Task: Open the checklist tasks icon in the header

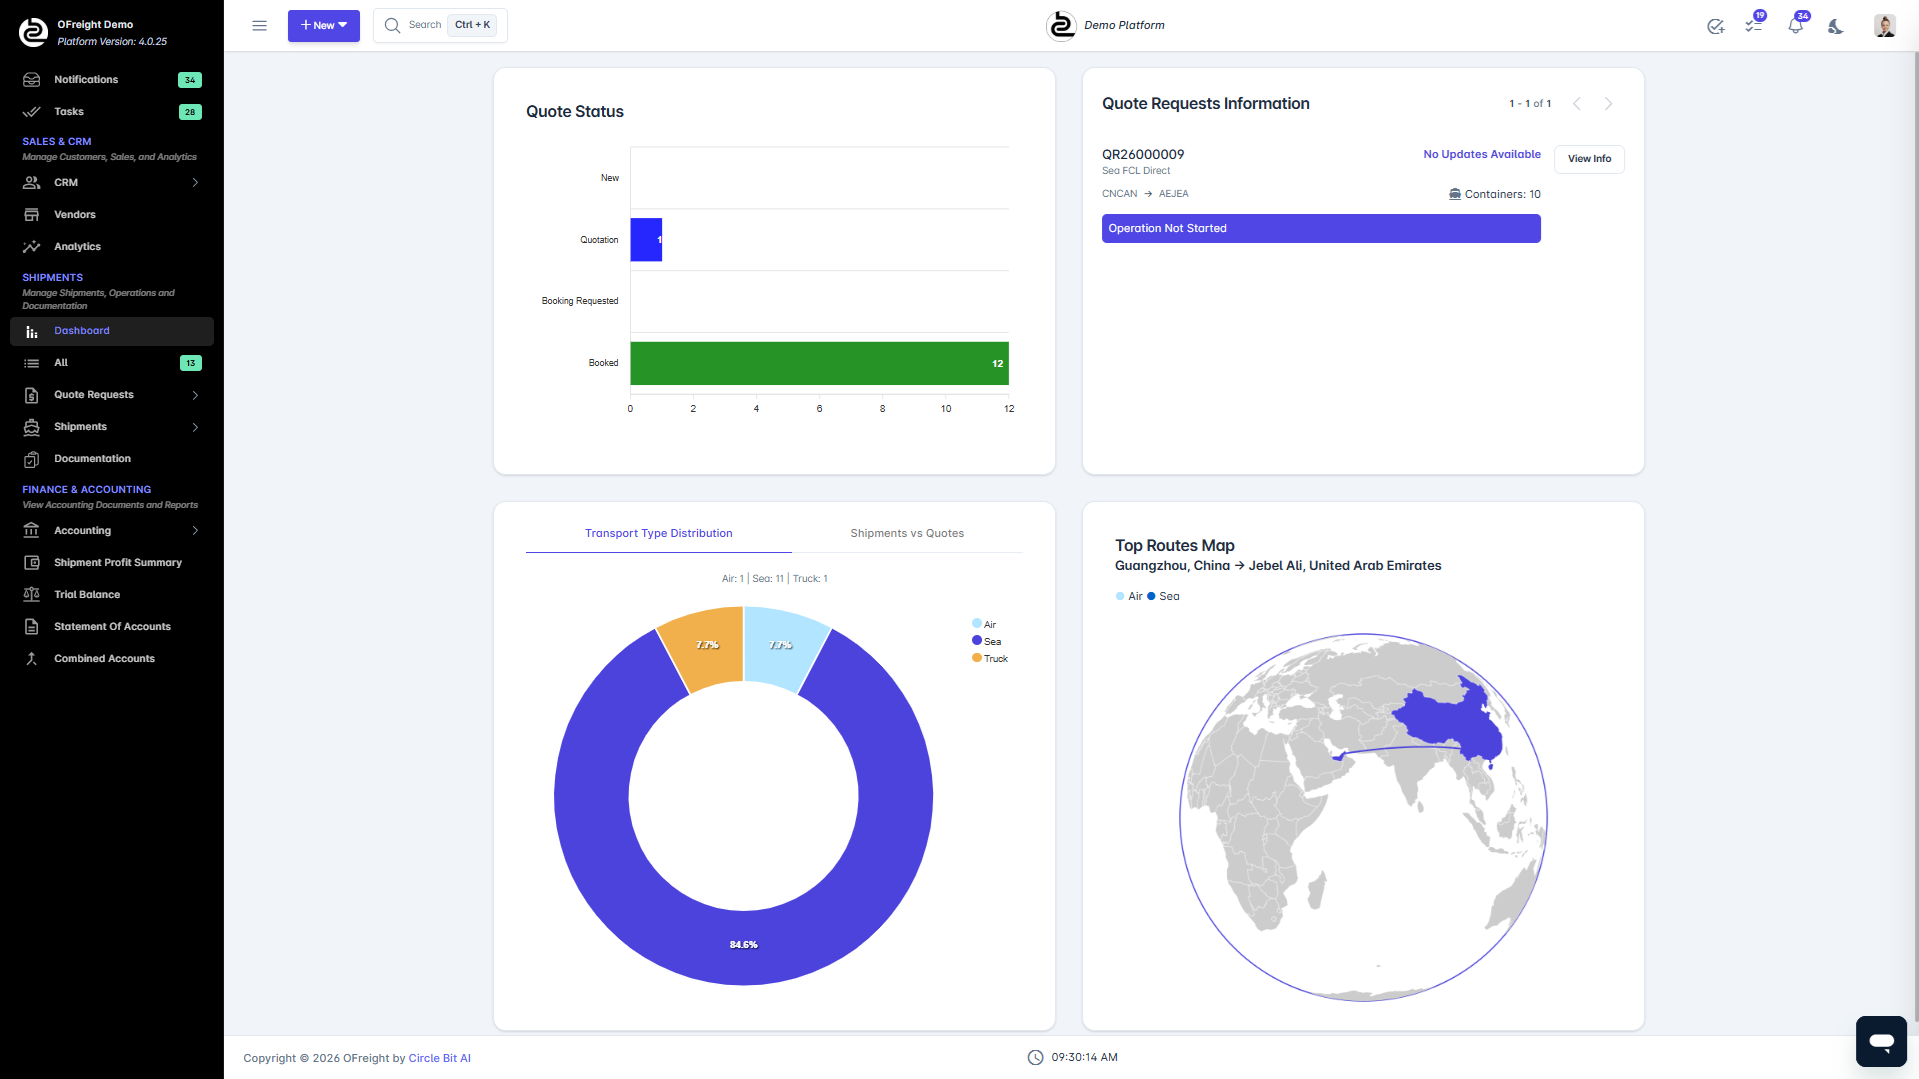Action: coord(1753,26)
